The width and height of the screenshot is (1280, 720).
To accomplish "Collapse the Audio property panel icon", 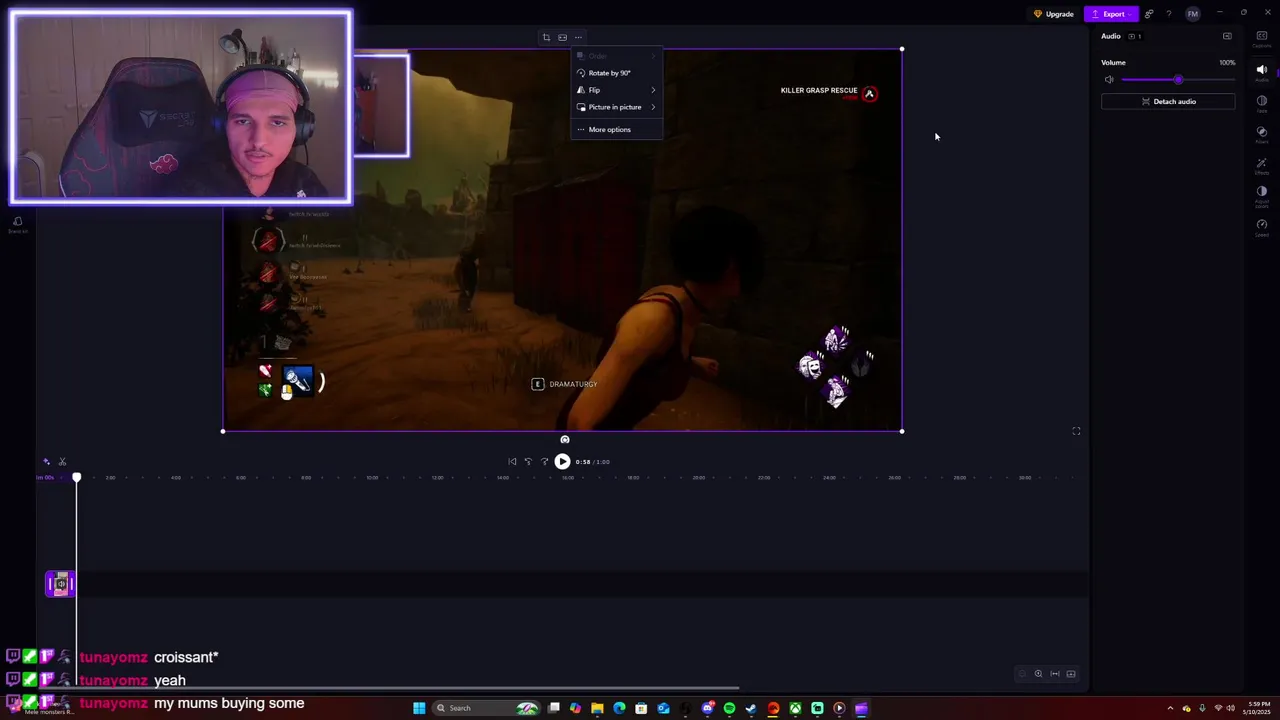I will [x=1227, y=36].
